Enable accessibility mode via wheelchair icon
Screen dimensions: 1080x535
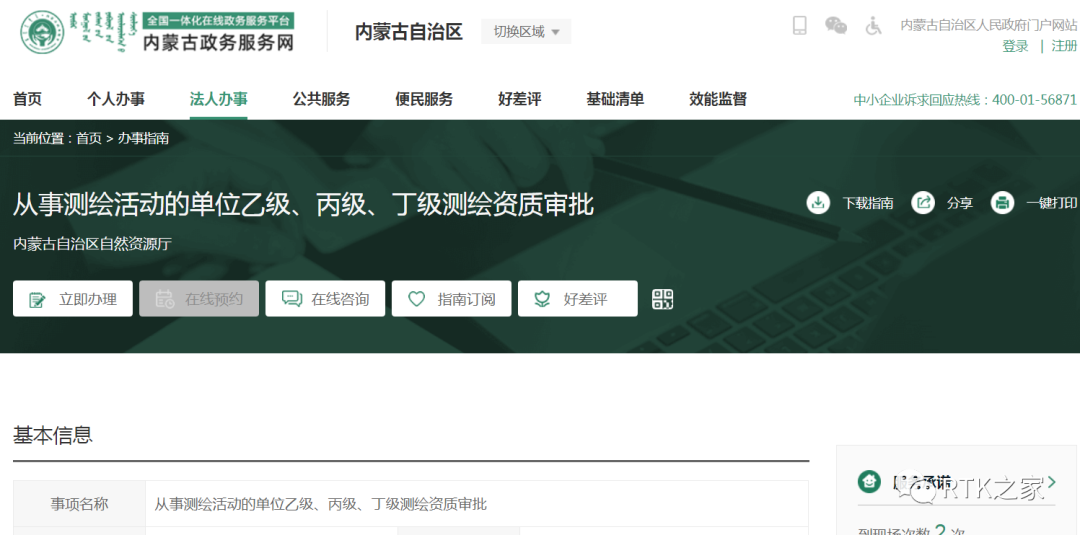pos(873,26)
